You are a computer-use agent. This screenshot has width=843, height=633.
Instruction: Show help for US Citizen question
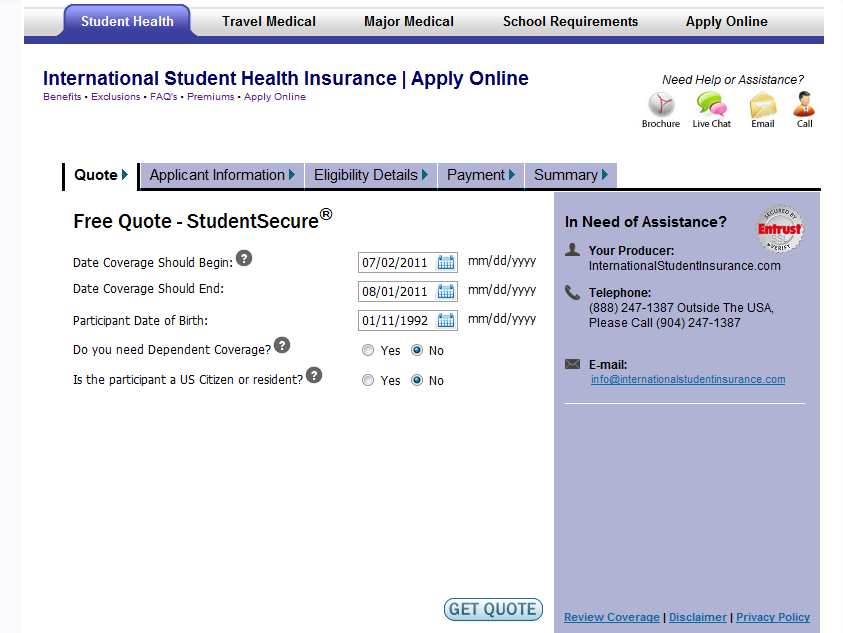pos(314,375)
